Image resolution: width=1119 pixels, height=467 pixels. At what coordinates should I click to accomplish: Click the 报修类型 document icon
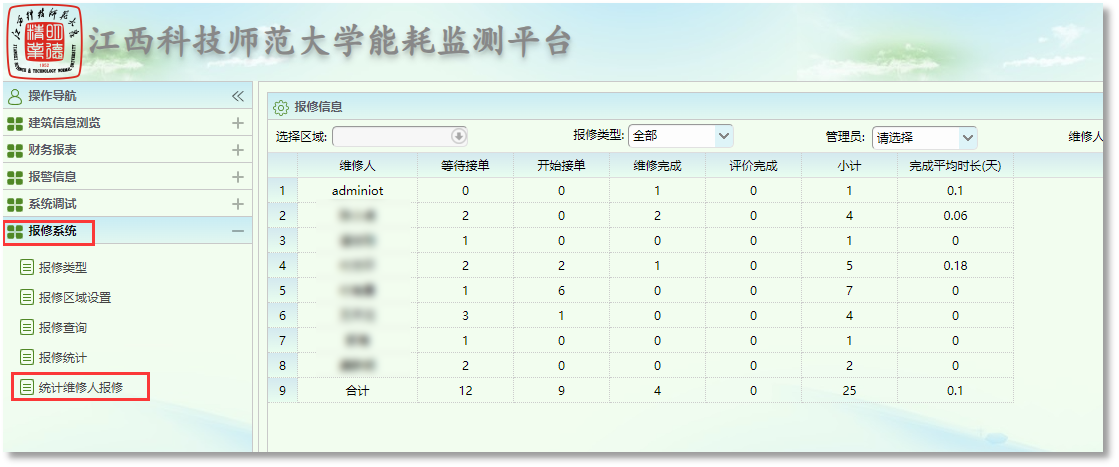click(x=27, y=268)
